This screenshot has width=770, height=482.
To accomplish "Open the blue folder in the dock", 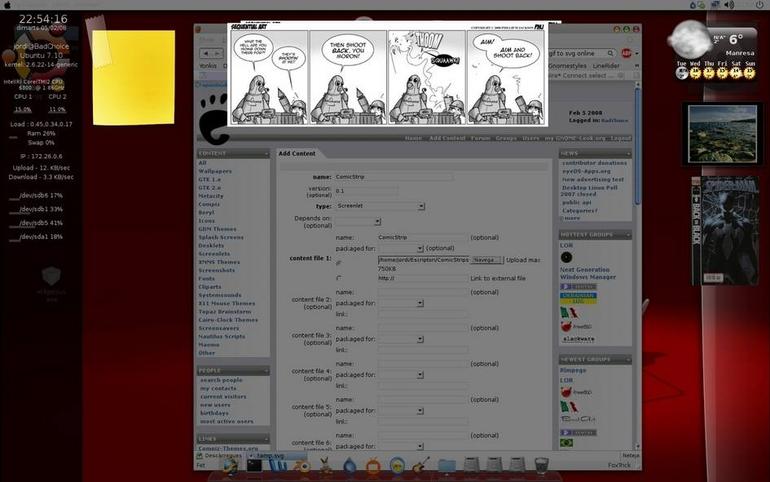I will tap(446, 466).
